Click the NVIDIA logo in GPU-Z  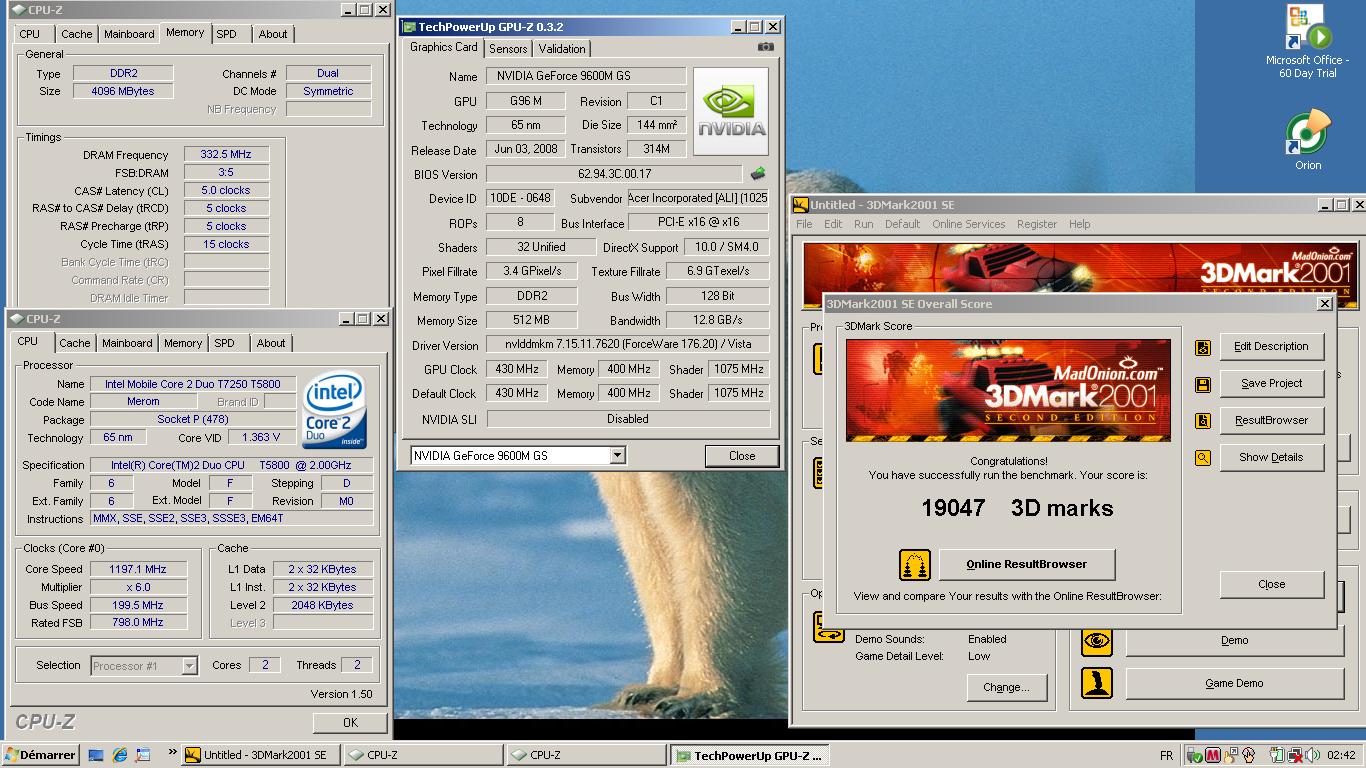tap(731, 111)
